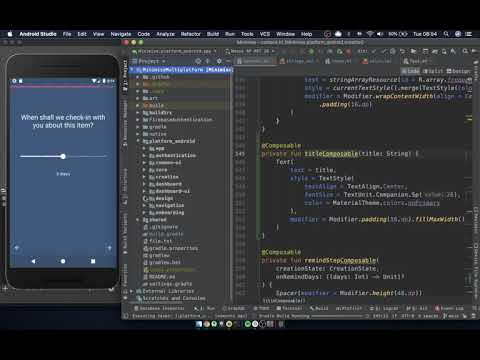Click the Gradle Build Running status text
The image size is (480, 360).
pos(284,316)
